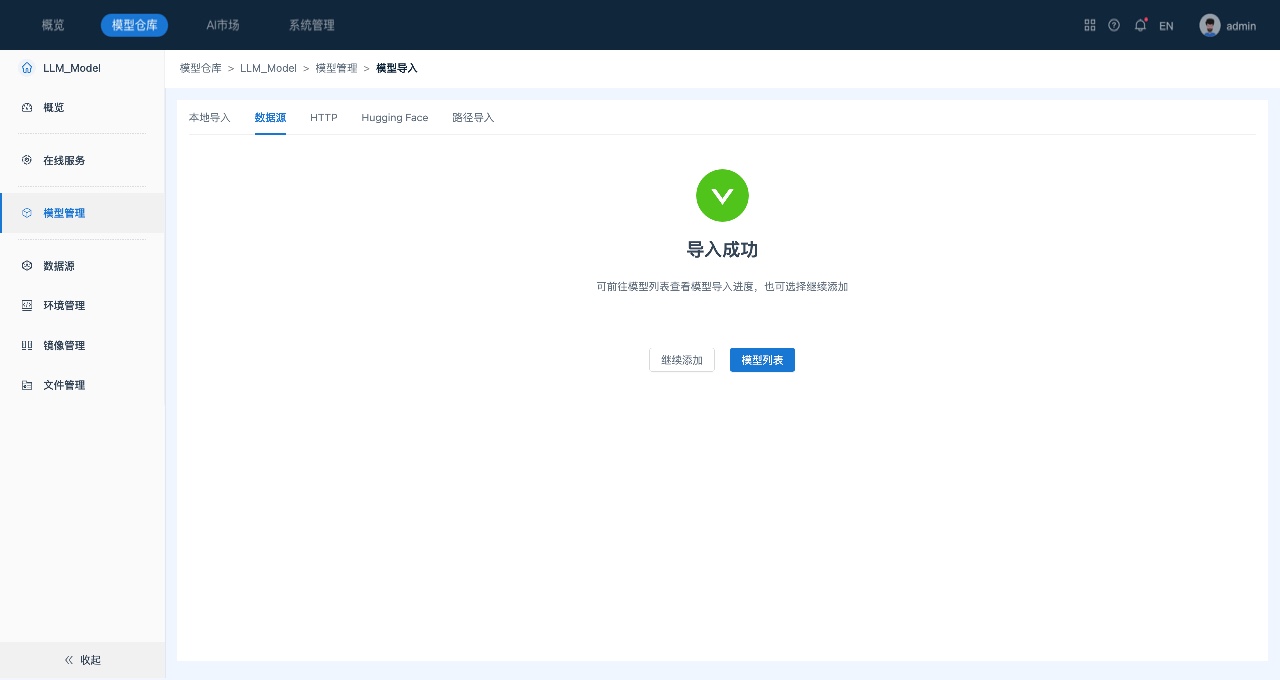This screenshot has height=680, width=1280.
Task: Click the environment management icon in sidebar
Action: [x=27, y=306]
